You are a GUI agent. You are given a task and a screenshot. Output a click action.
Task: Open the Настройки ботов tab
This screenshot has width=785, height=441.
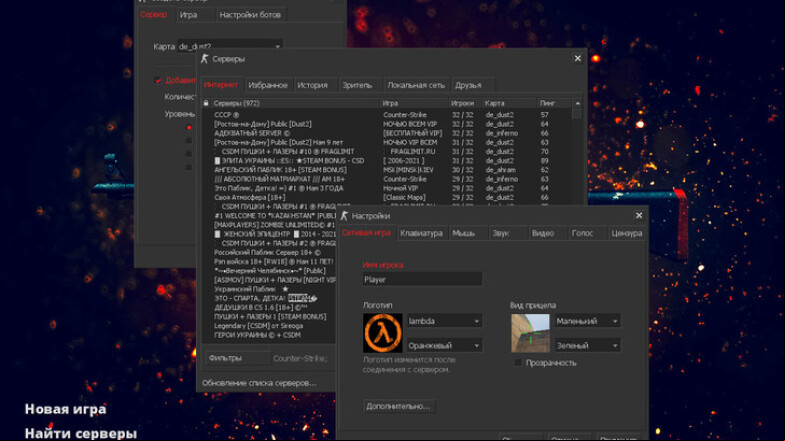tap(250, 15)
